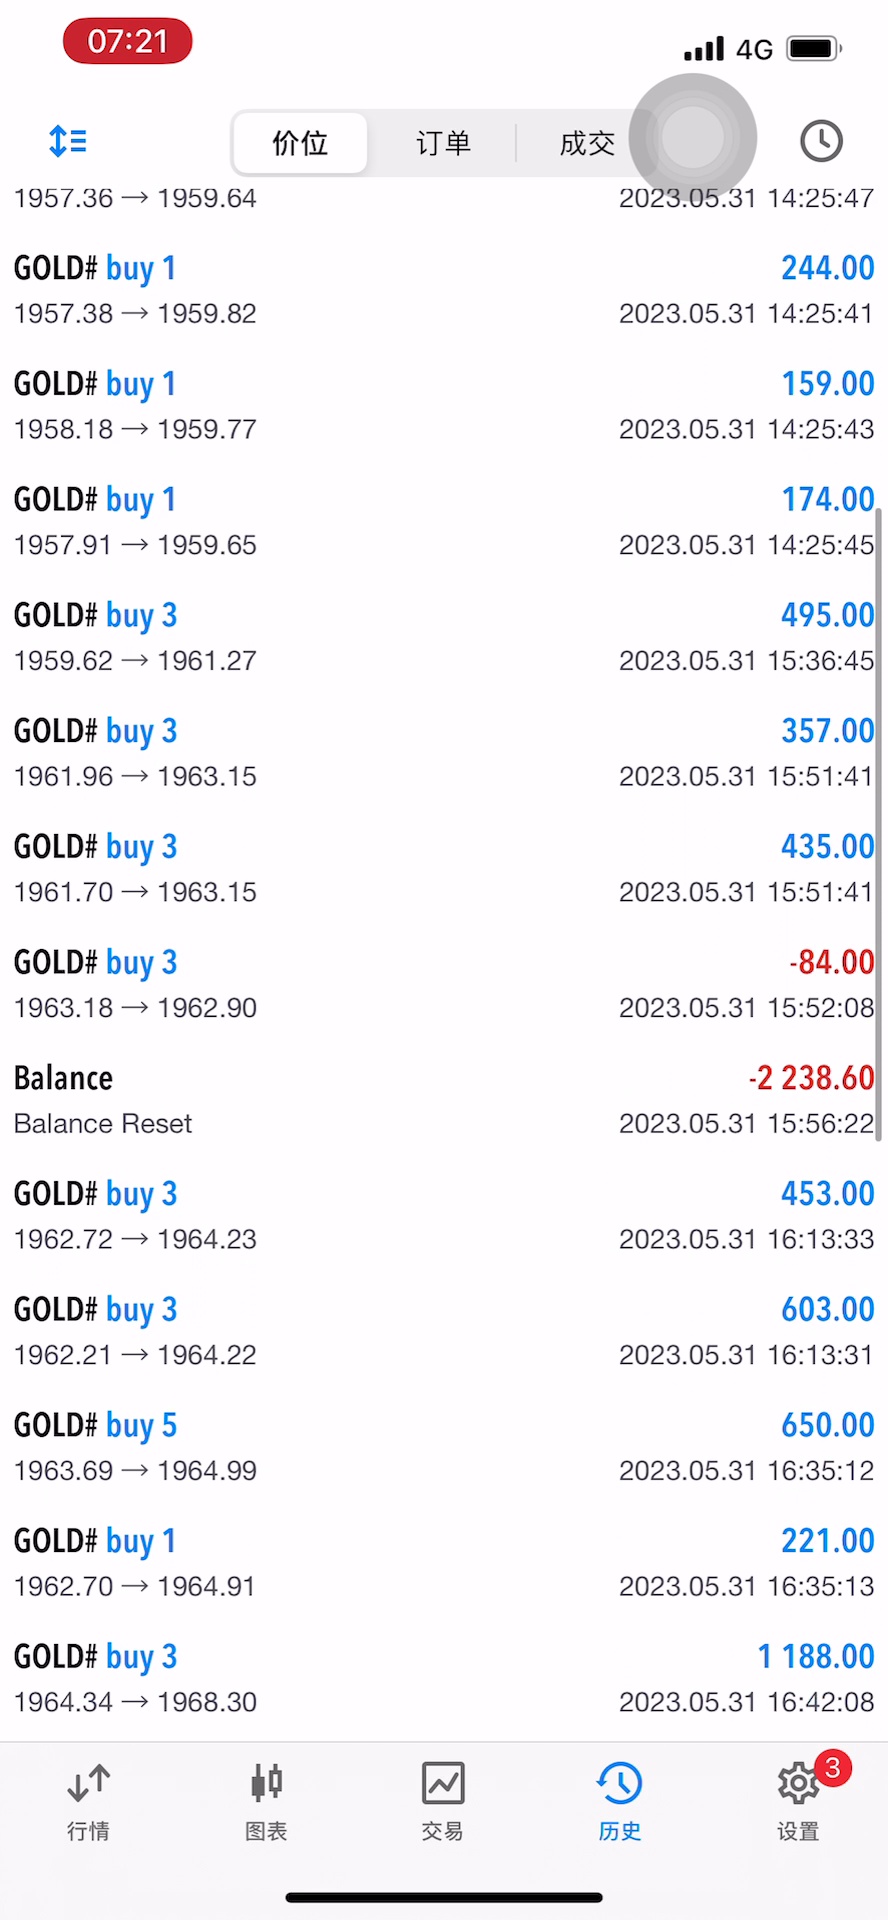Expand the Balance Reset -2 238.60 entry

(443, 1100)
